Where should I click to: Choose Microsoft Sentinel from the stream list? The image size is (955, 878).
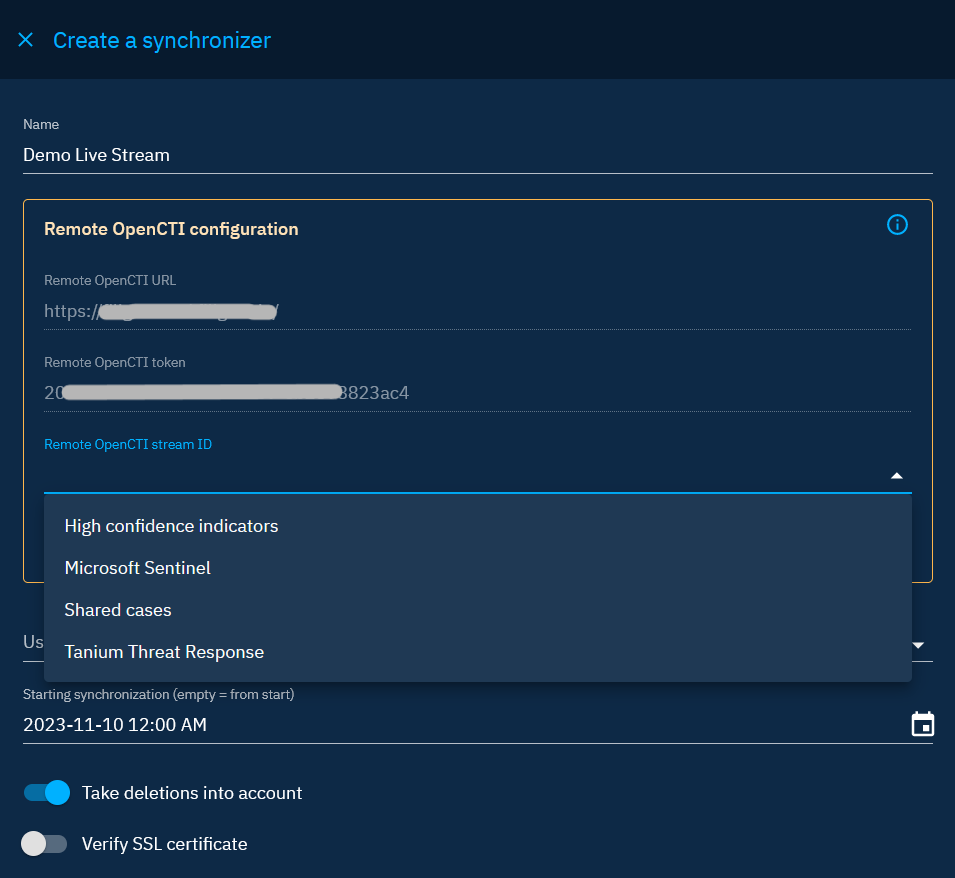[138, 568]
